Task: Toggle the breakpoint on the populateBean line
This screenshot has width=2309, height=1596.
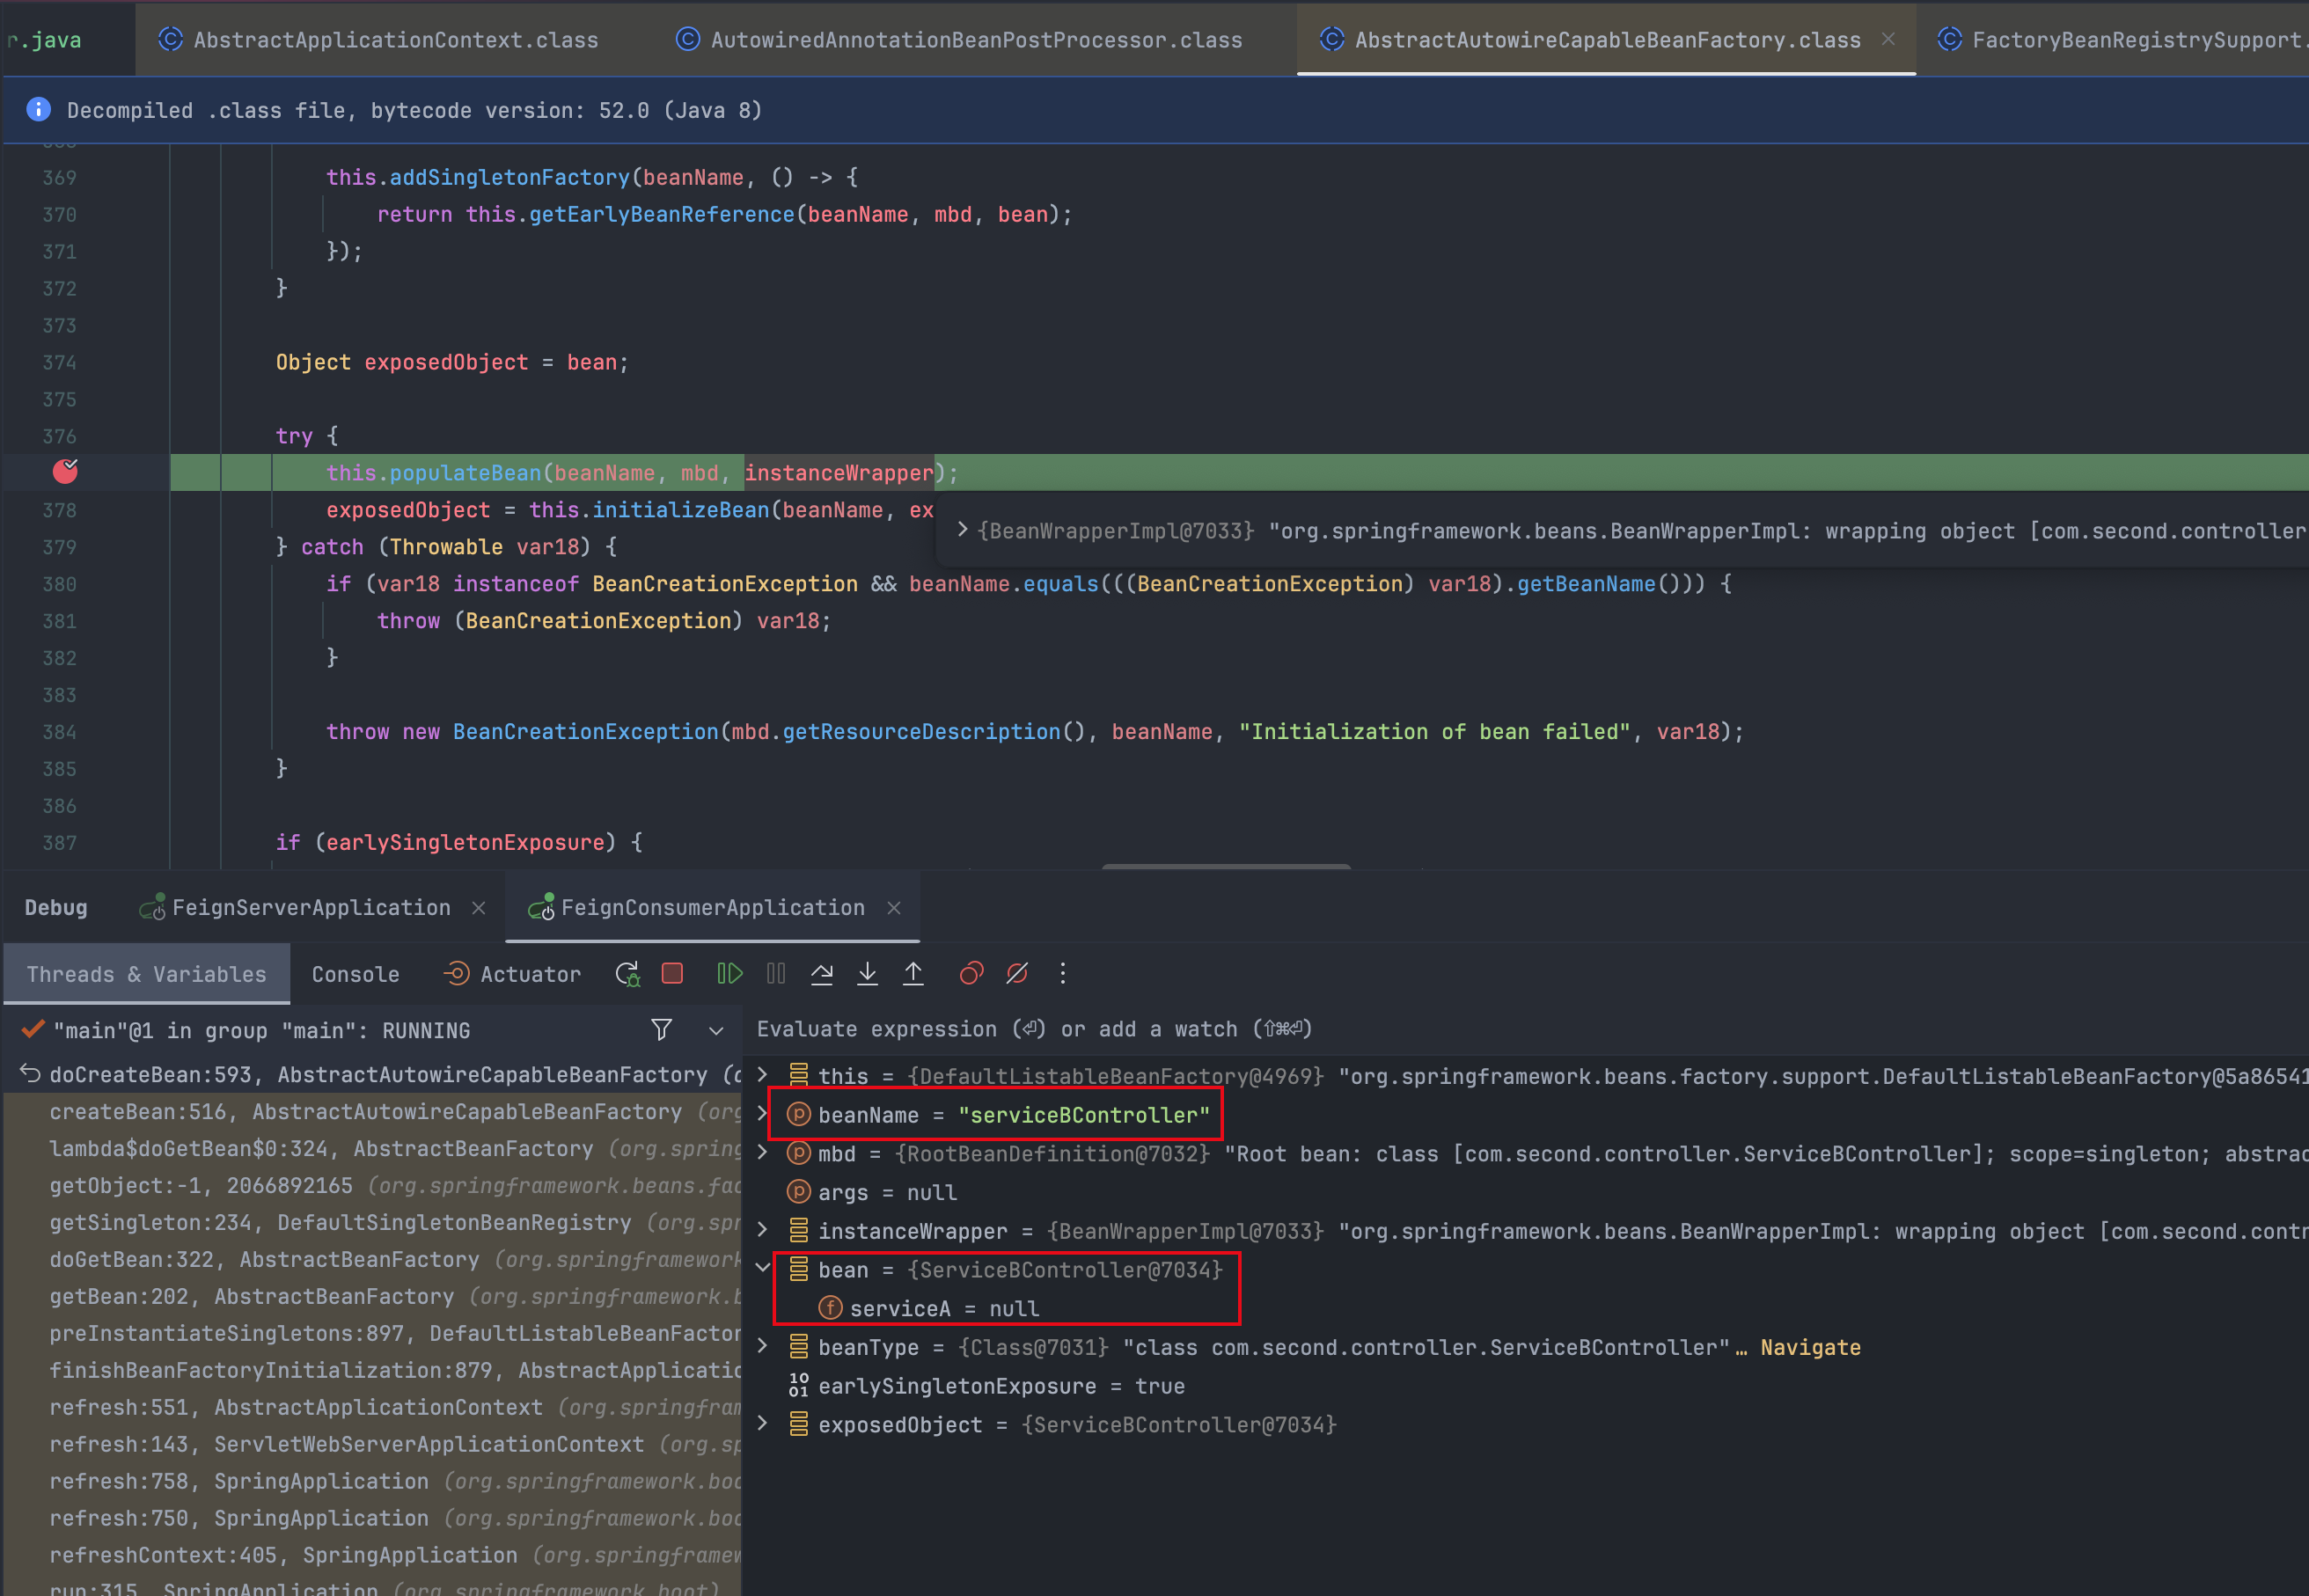Action: pos(65,472)
